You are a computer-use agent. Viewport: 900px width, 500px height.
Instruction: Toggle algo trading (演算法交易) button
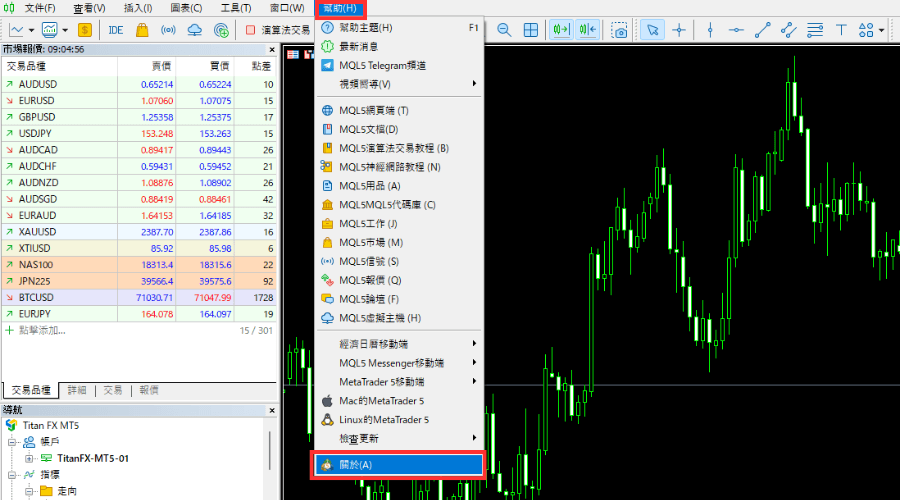(x=278, y=30)
